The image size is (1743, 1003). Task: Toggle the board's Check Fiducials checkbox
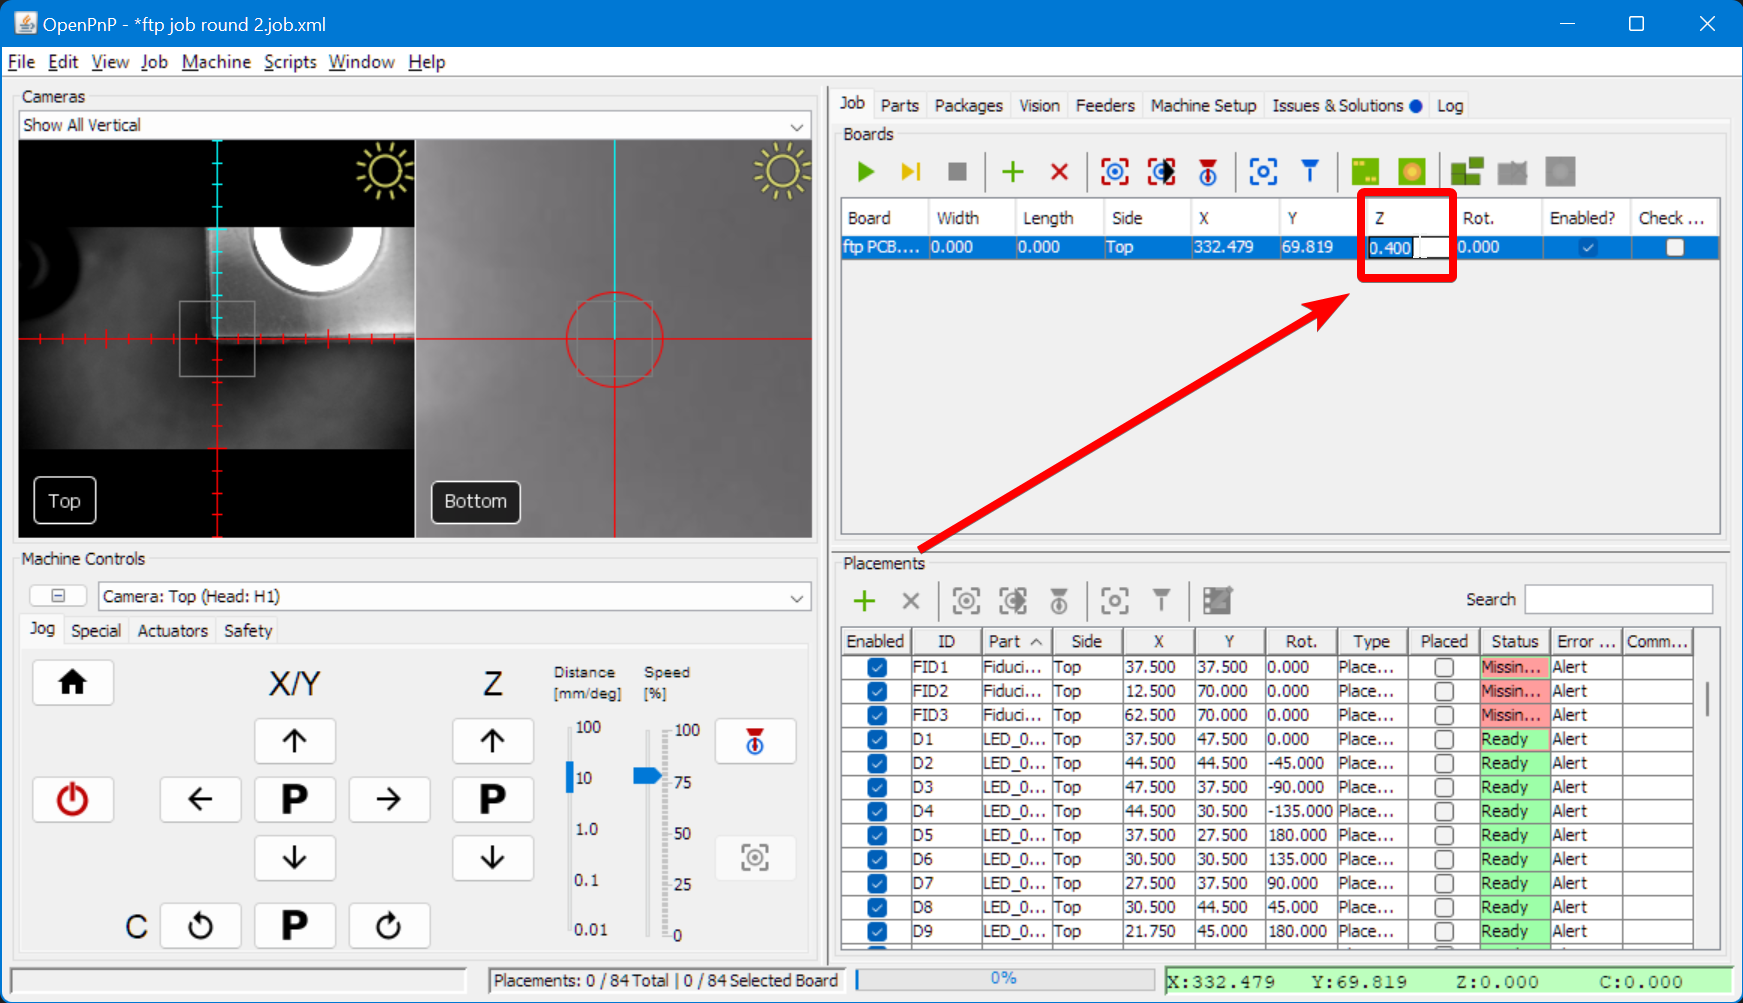(1674, 247)
